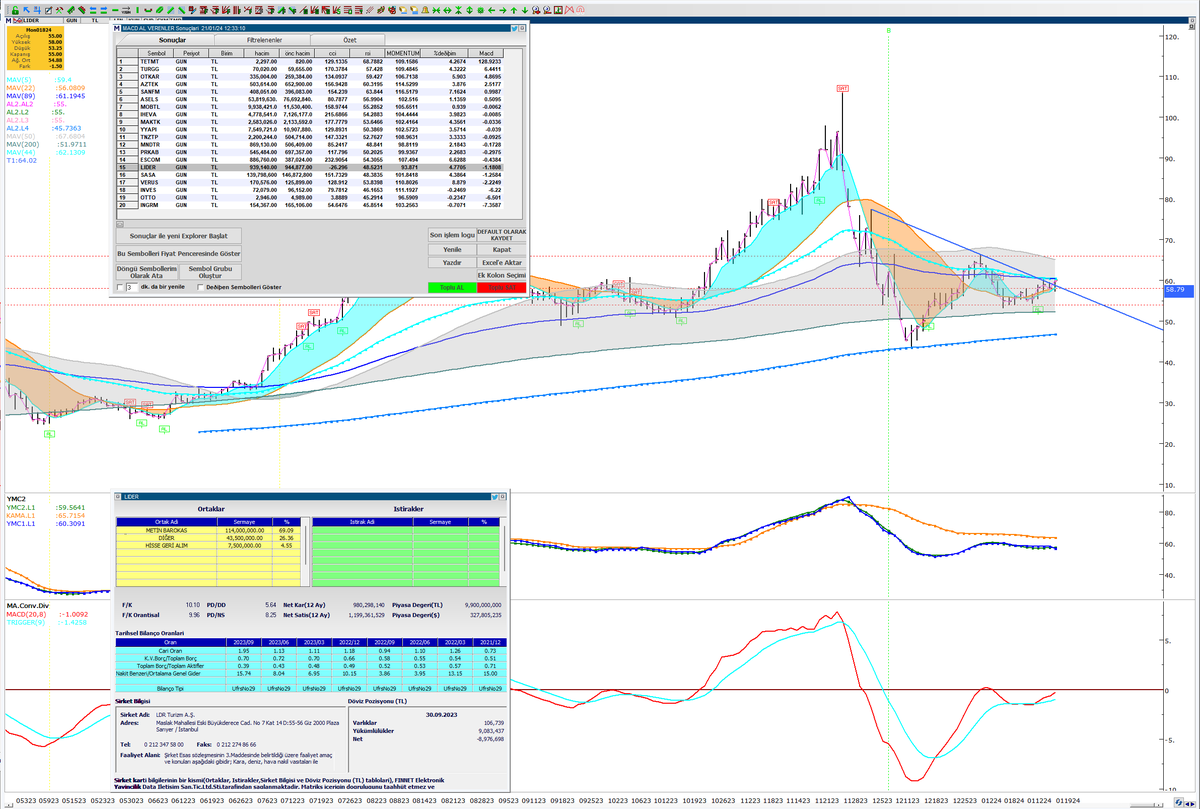Click the 'Excel'e Aktar' button
Image resolution: width=1200 pixels, height=809 pixels.
point(502,262)
